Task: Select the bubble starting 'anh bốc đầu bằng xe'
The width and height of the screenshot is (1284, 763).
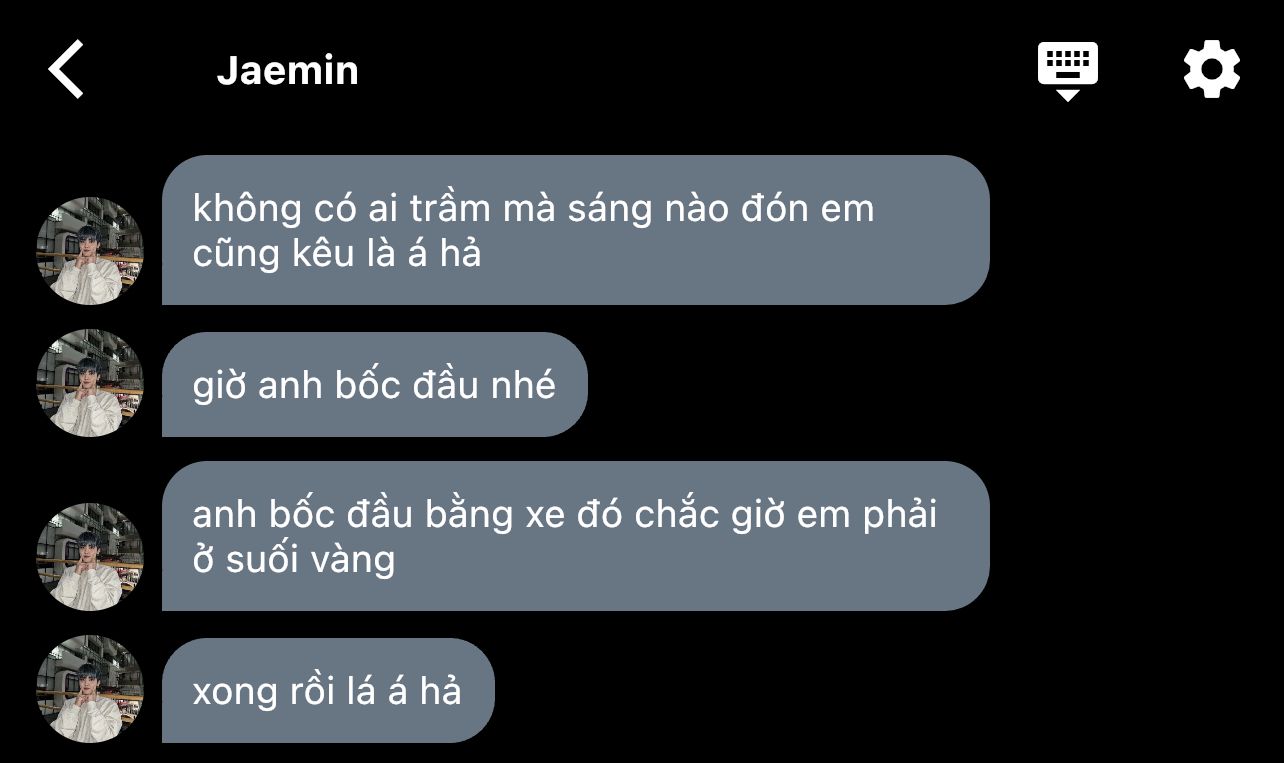Action: (x=576, y=536)
